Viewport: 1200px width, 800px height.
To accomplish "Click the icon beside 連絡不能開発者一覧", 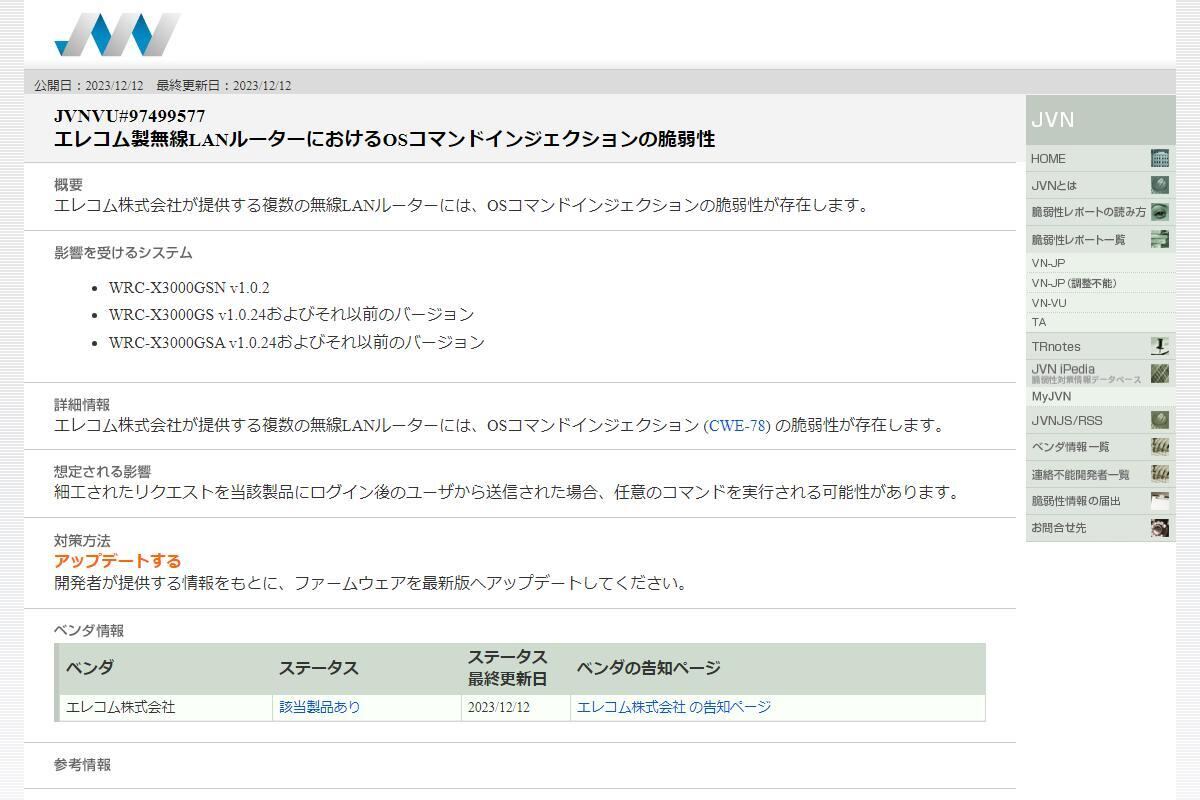I will (1160, 474).
